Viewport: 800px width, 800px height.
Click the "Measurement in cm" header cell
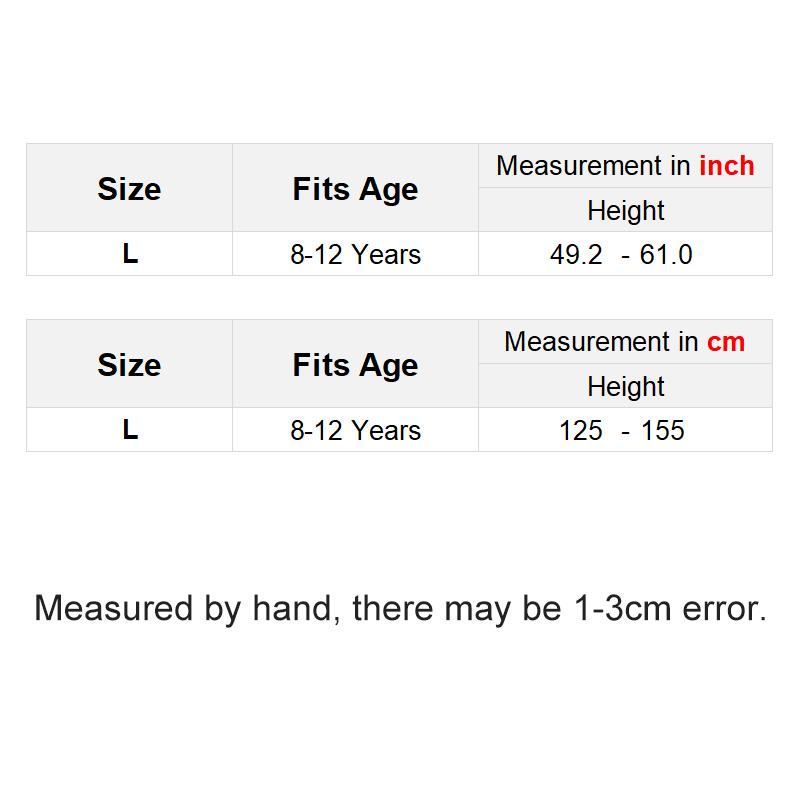625,342
